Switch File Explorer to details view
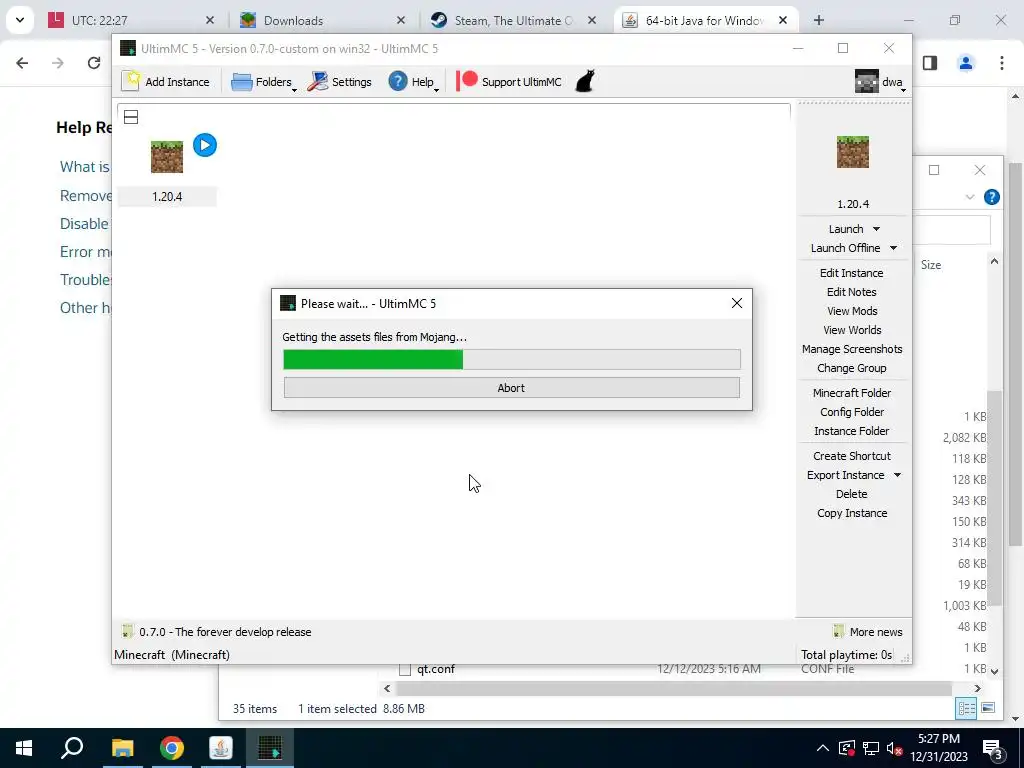Image resolution: width=1024 pixels, height=768 pixels. (966, 708)
